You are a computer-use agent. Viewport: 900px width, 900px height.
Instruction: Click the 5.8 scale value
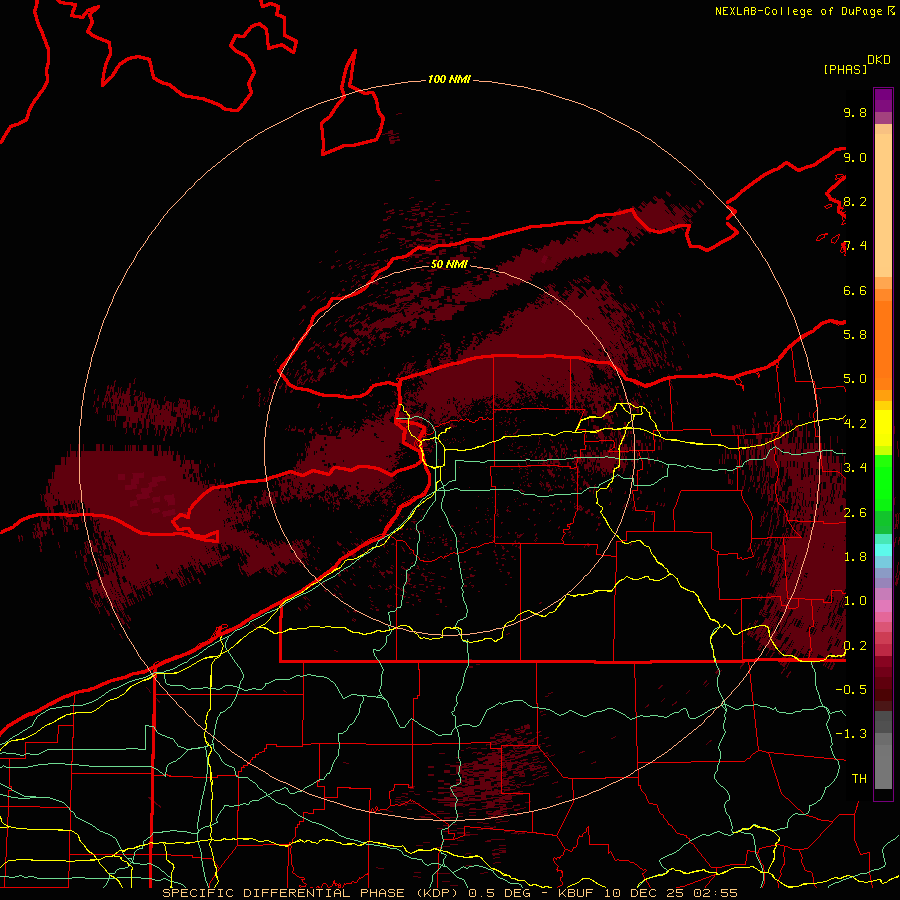pos(855,334)
